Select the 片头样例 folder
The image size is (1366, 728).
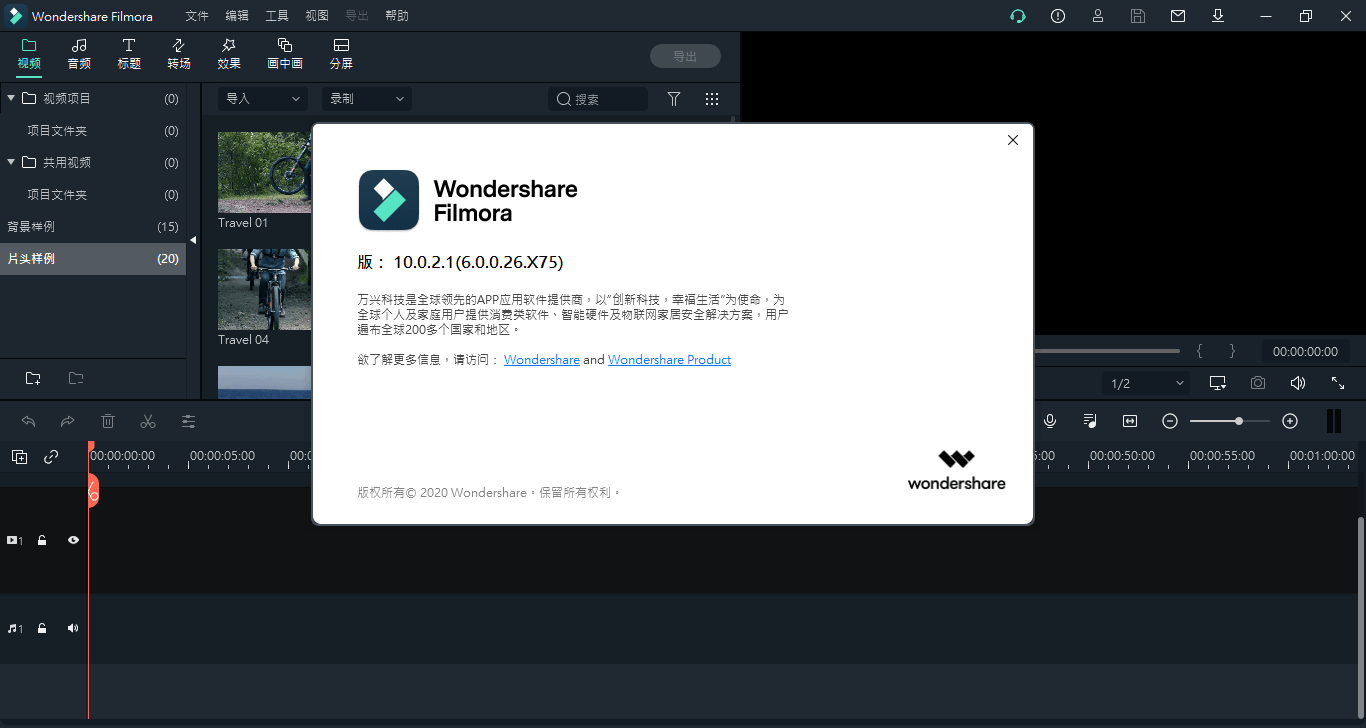[93, 259]
